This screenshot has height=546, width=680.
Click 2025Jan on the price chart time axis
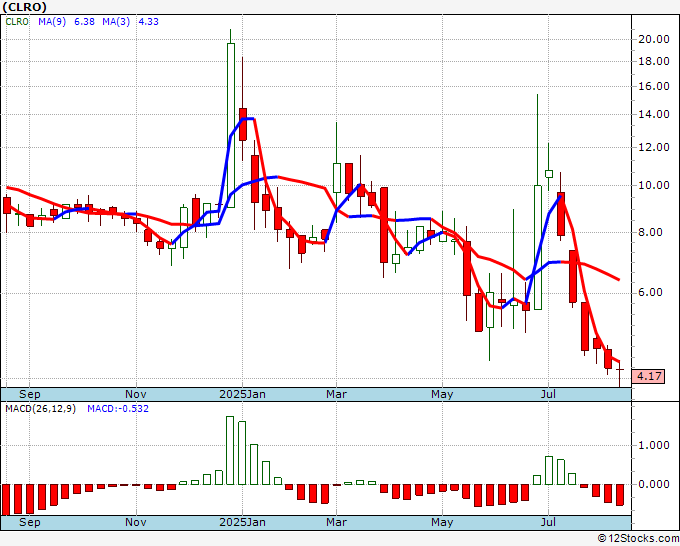click(242, 394)
